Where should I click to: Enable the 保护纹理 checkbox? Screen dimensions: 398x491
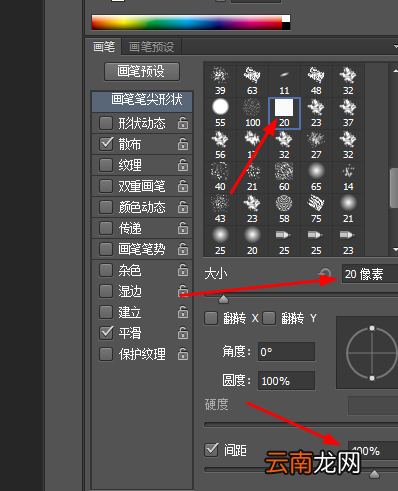coord(106,354)
